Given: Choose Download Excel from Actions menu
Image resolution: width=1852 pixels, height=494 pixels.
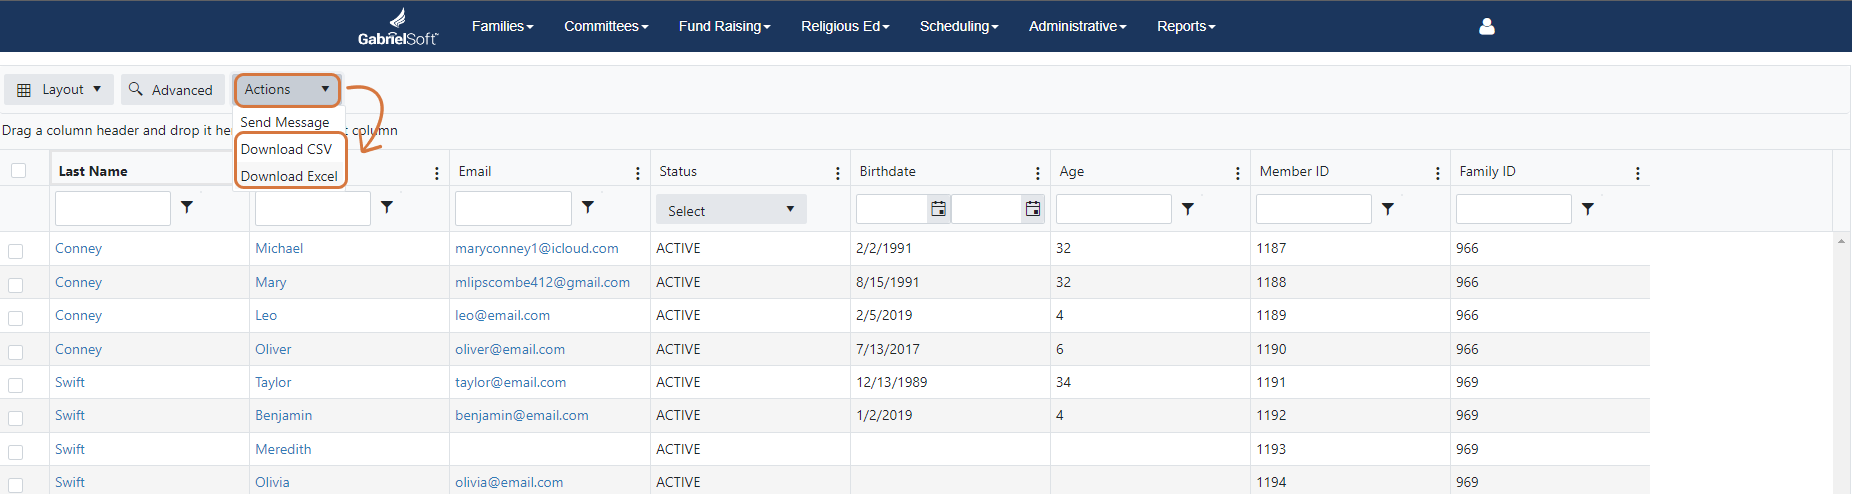Looking at the screenshot, I should point(289,176).
